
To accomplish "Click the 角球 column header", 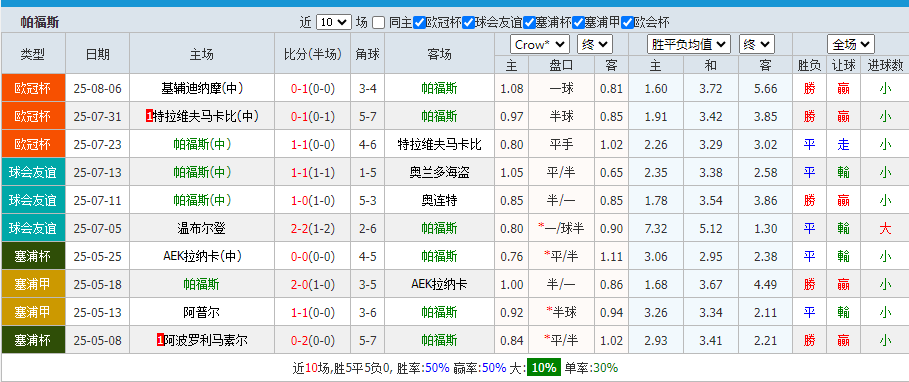I will click(368, 54).
